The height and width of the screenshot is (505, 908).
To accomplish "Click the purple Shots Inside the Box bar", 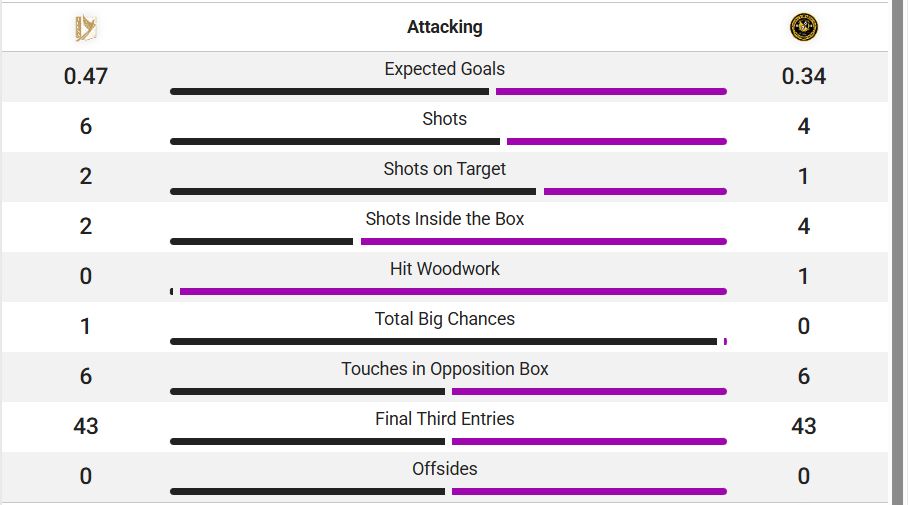I will tap(544, 241).
